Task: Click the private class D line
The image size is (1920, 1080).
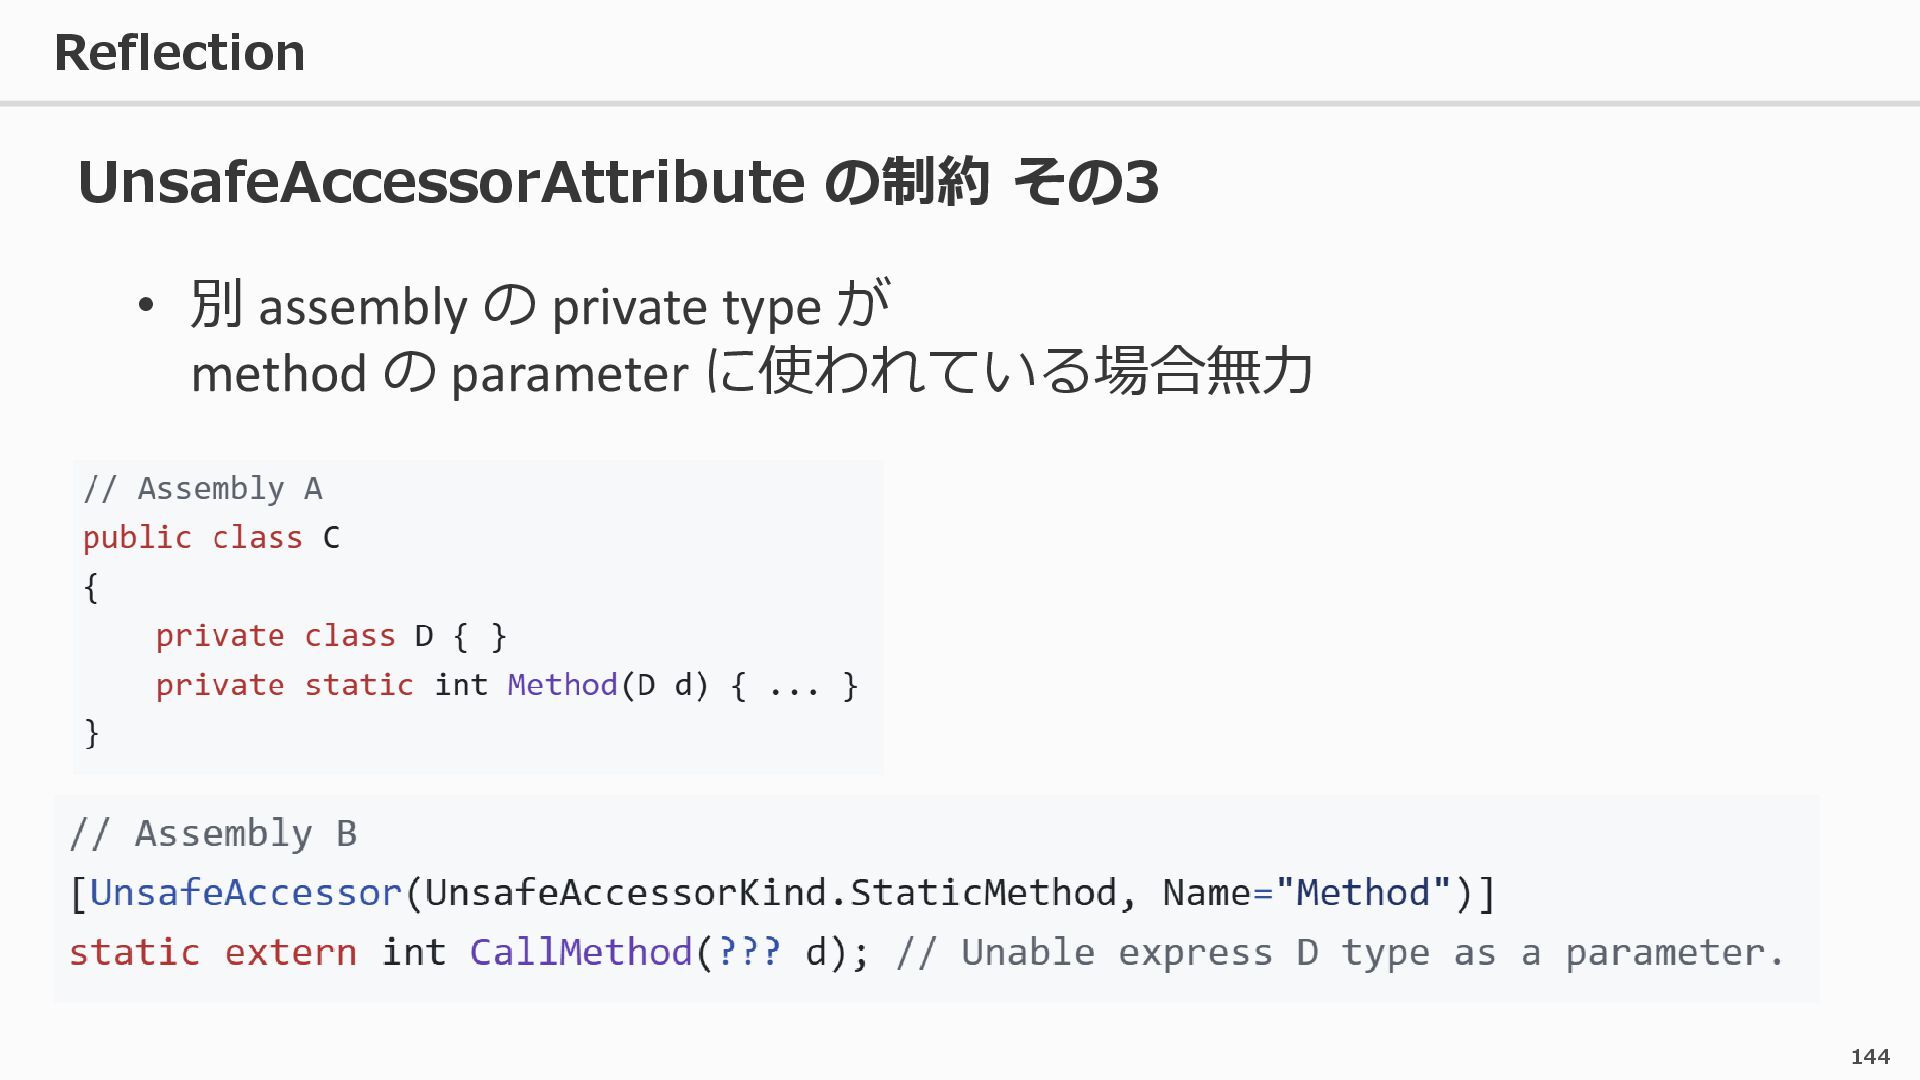Action: pyautogui.click(x=330, y=636)
